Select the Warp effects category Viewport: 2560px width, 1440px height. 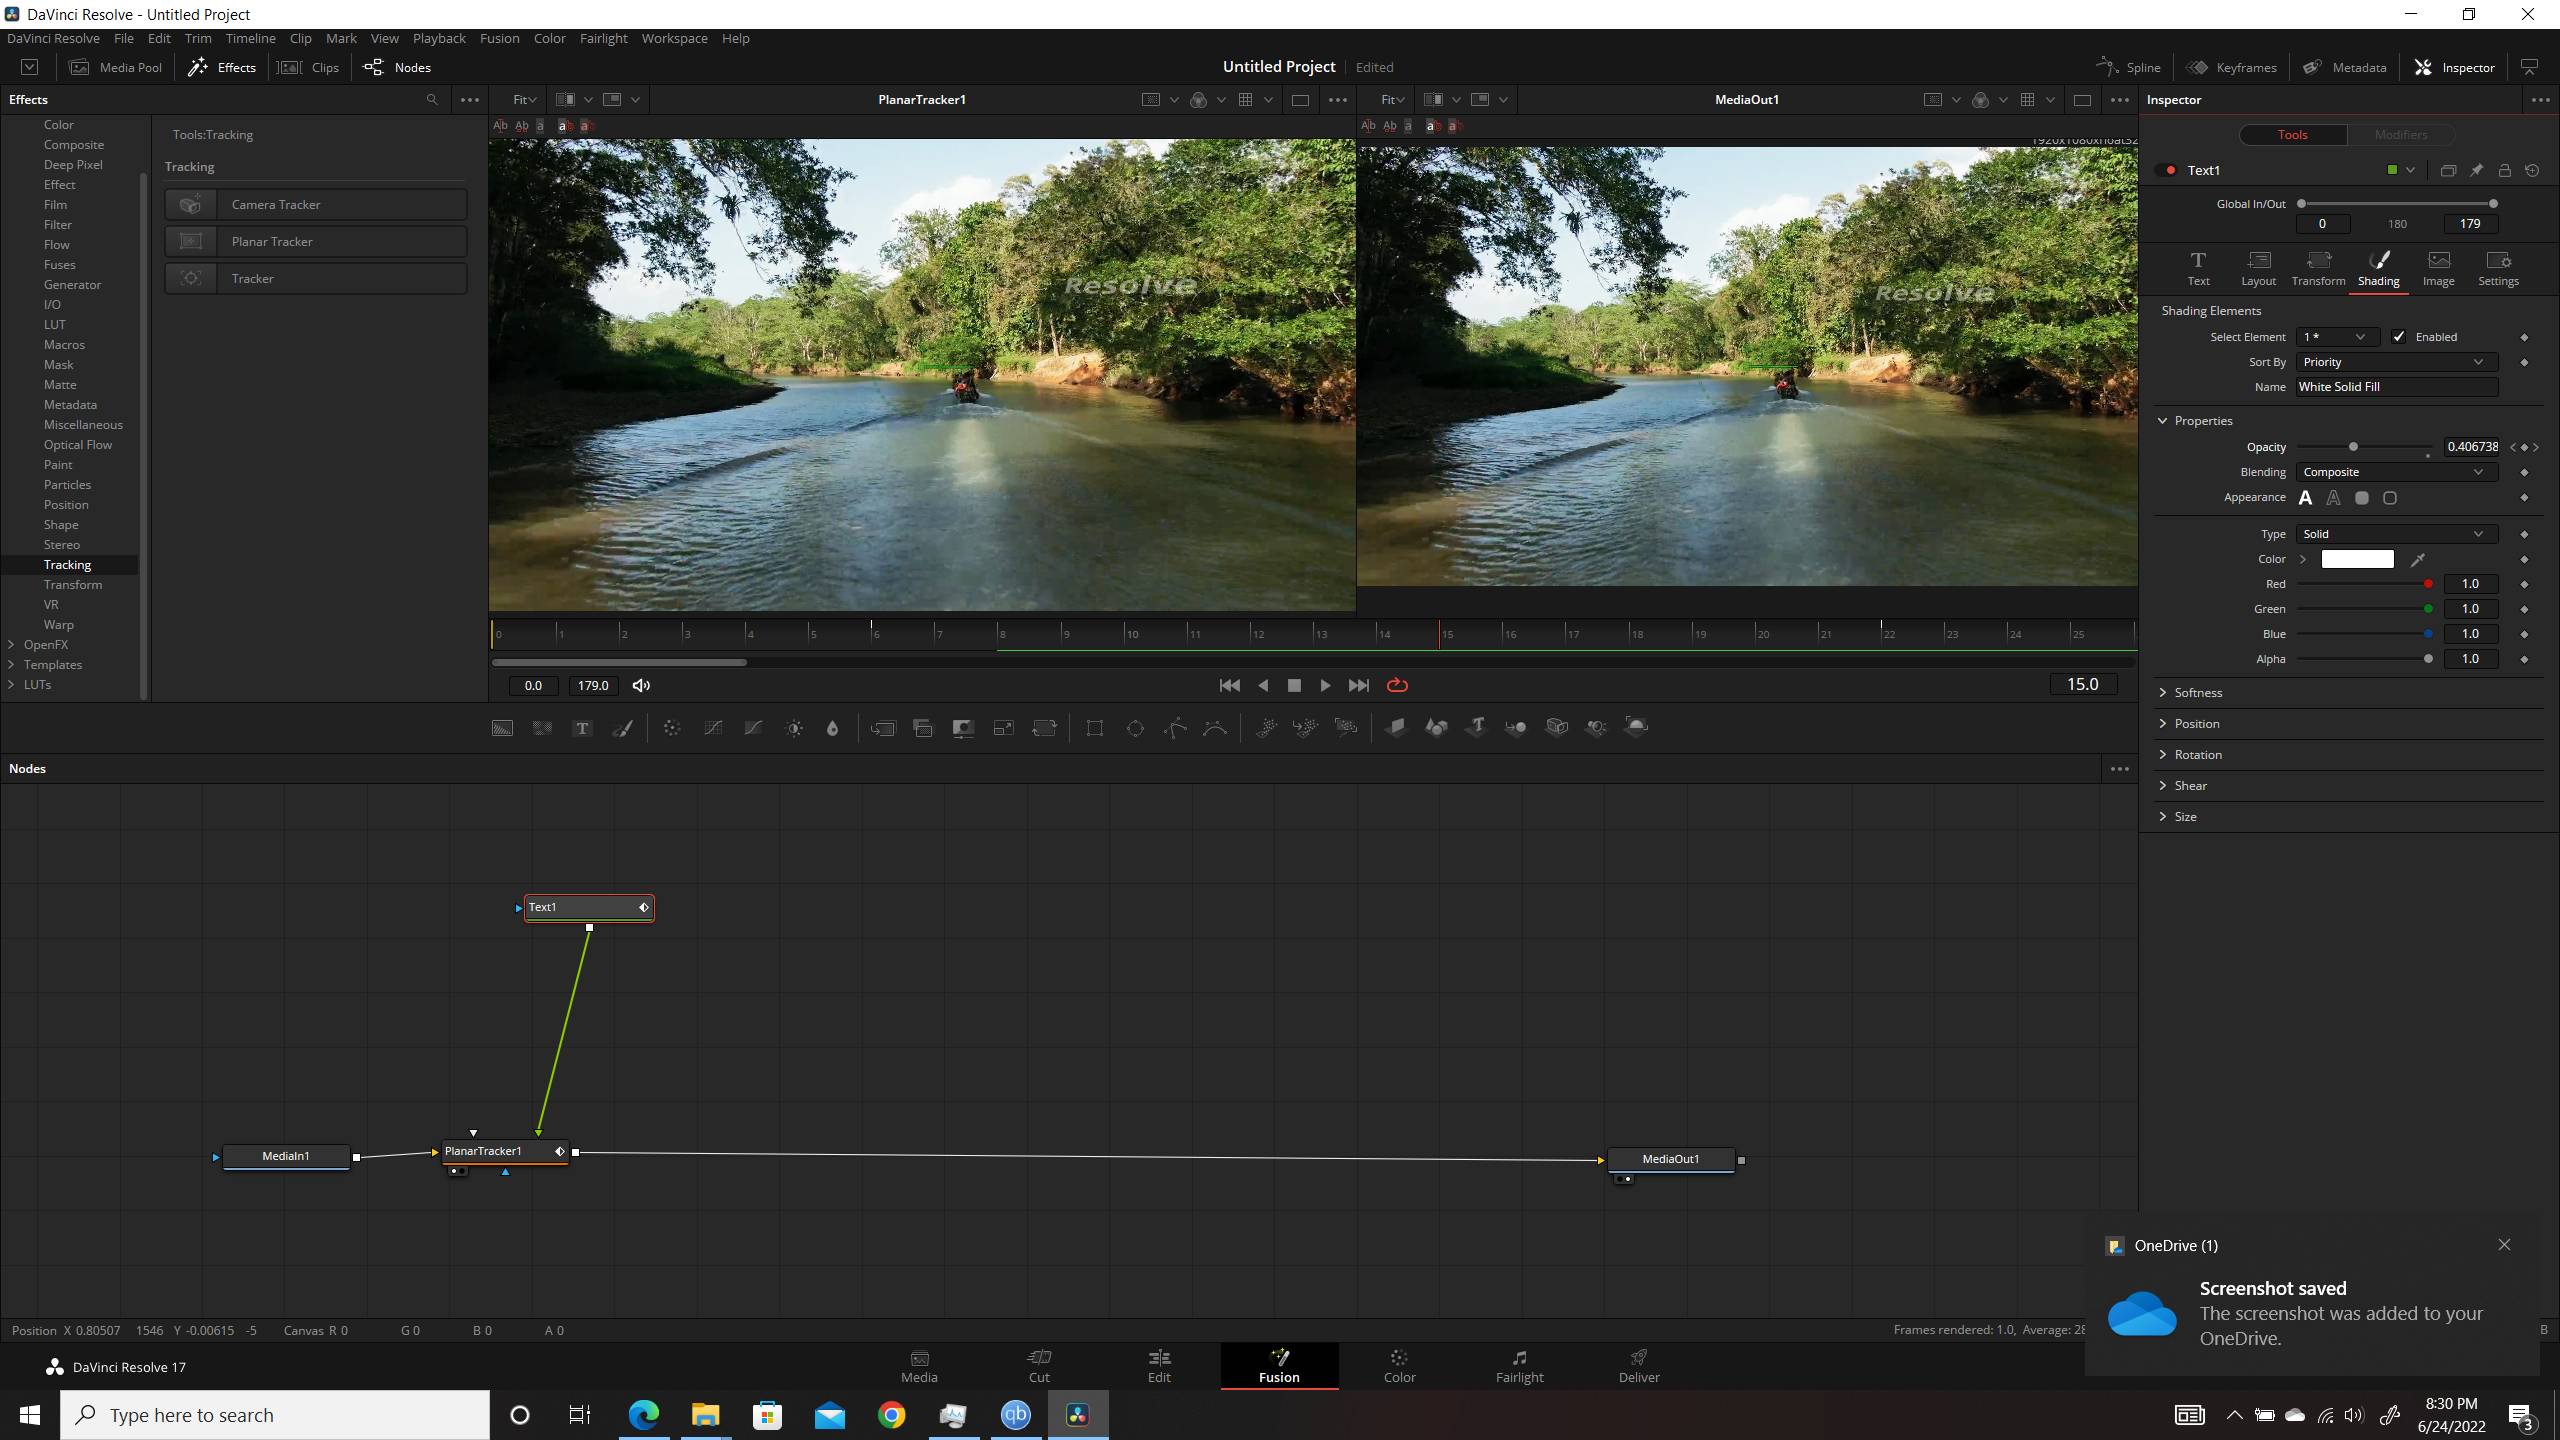tap(59, 625)
